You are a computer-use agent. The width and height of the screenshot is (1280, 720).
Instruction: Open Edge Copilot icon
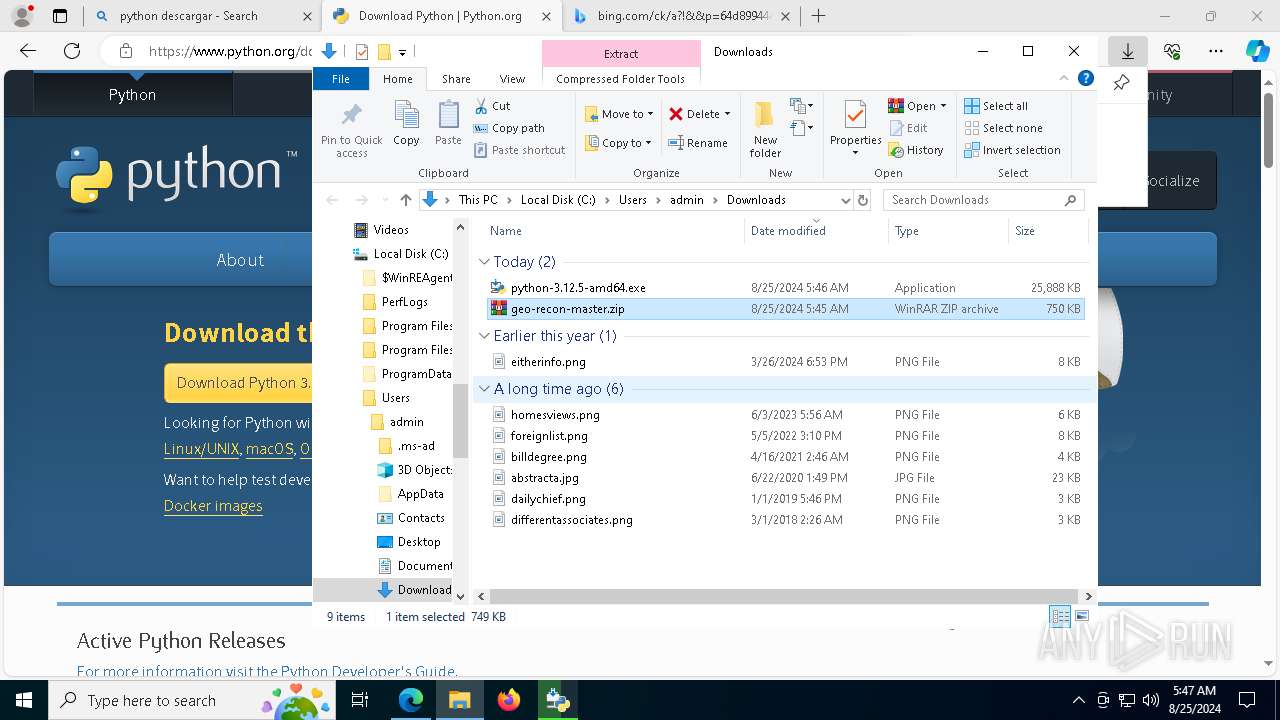click(x=1257, y=51)
